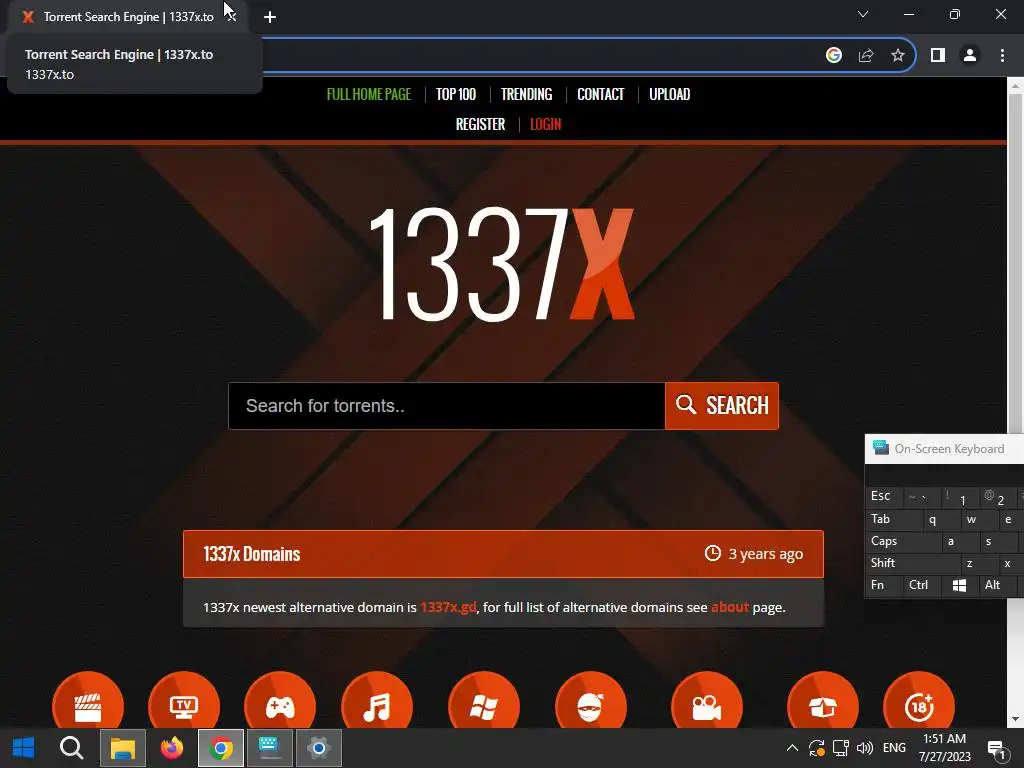Viewport: 1024px width, 768px height.
Task: Toggle Chrome side panel icon
Action: (938, 56)
